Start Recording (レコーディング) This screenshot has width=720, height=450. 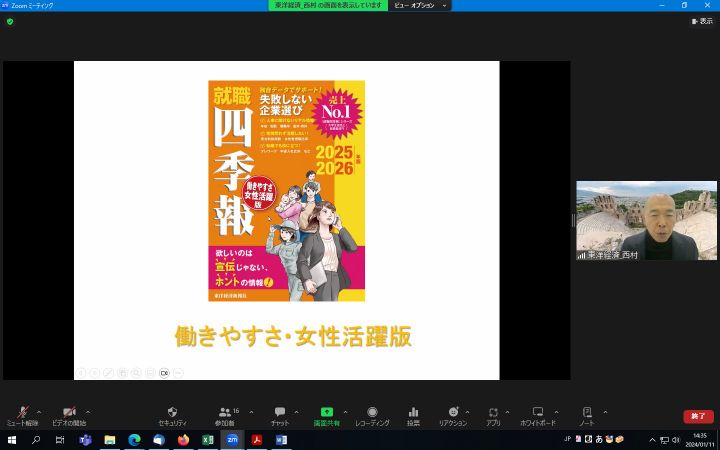click(372, 414)
